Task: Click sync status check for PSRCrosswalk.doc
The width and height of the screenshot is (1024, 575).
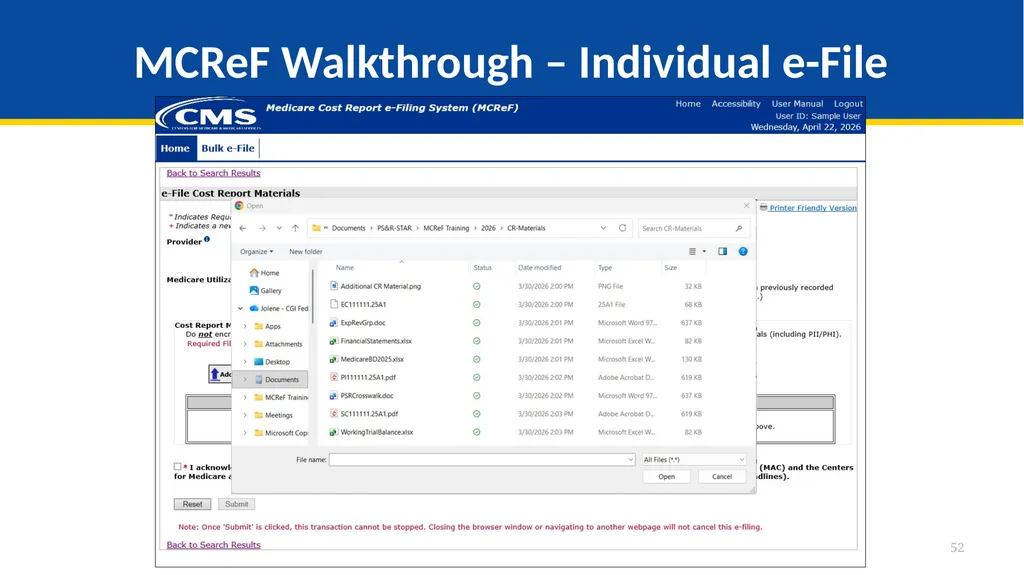Action: tap(477, 396)
